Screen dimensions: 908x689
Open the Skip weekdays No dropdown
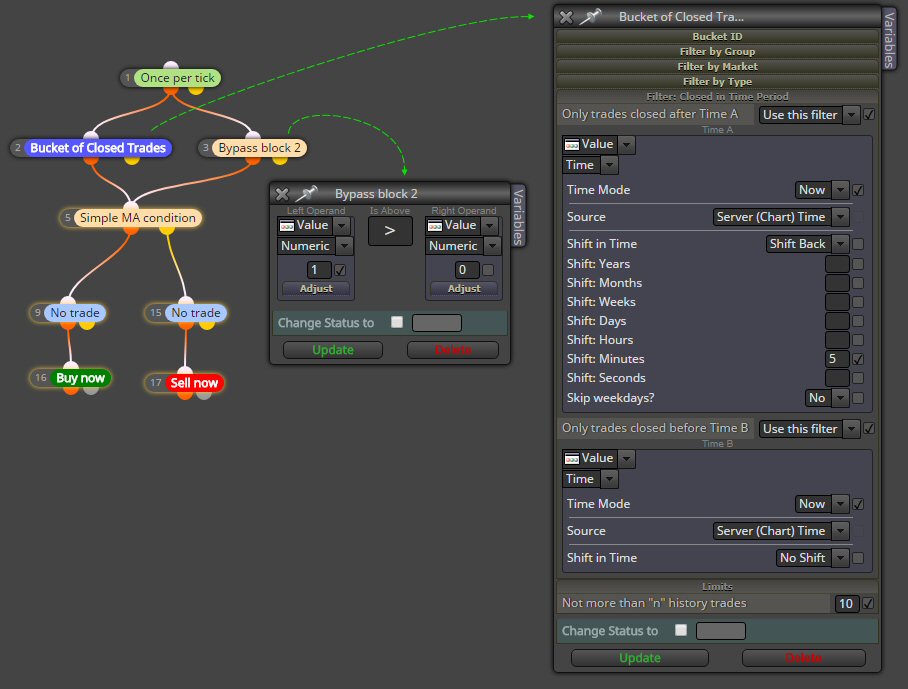pyautogui.click(x=827, y=398)
